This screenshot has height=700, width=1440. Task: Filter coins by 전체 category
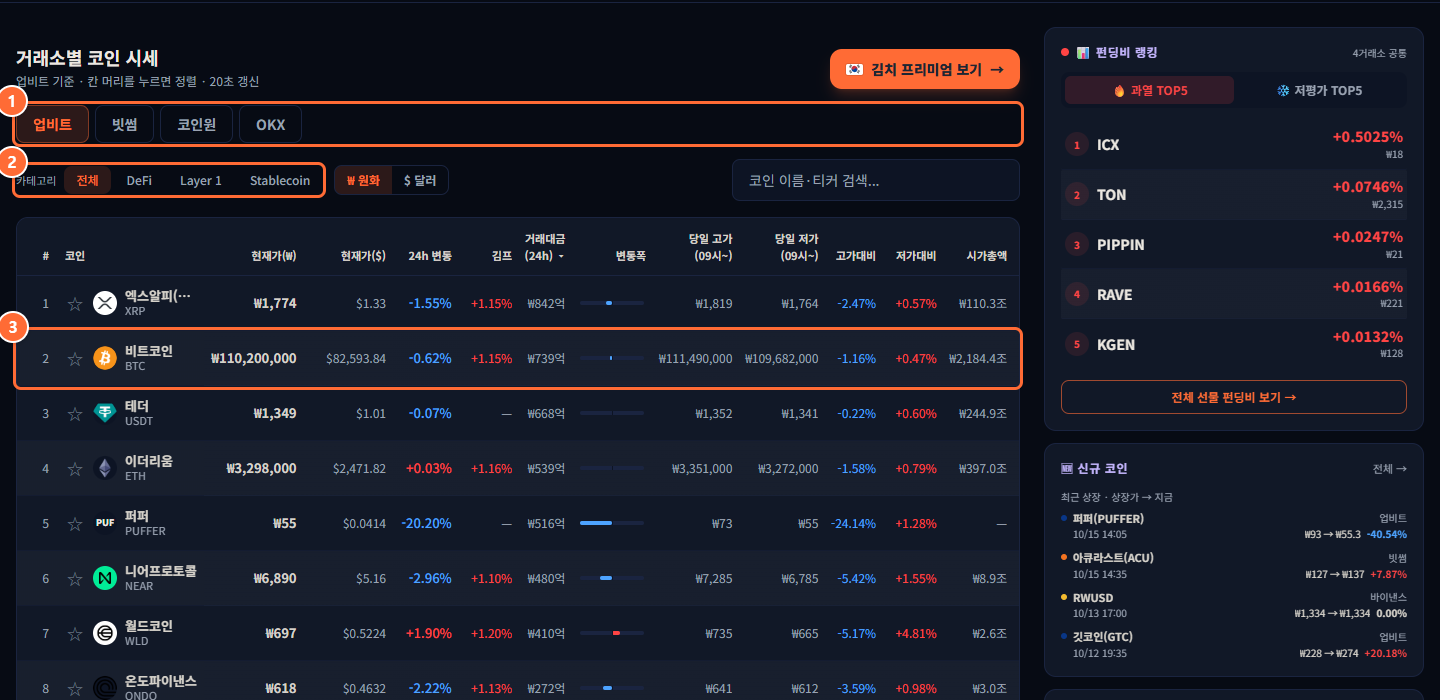tap(87, 180)
